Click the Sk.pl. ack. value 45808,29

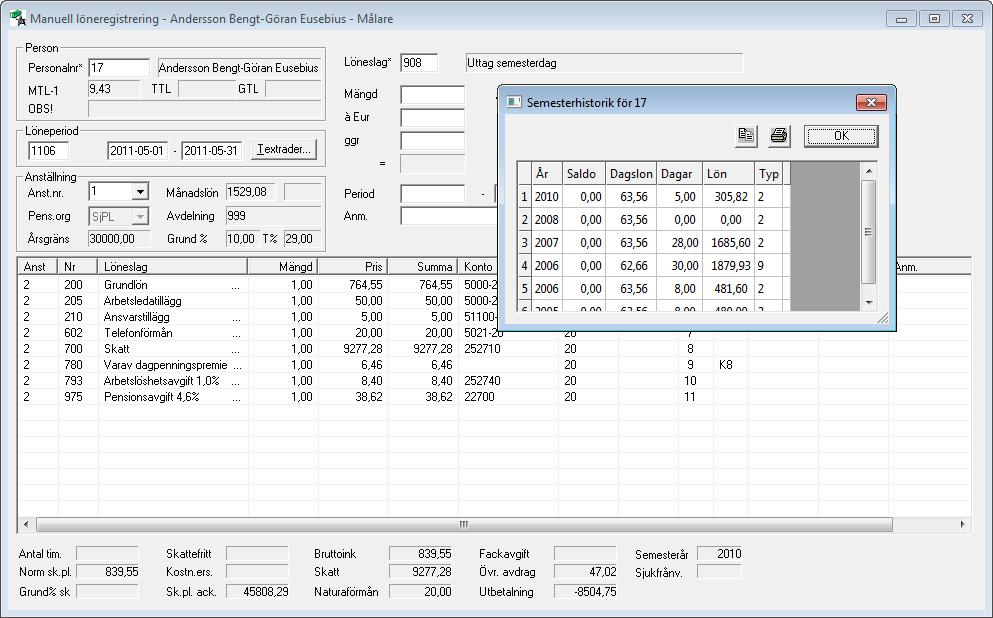coord(257,592)
